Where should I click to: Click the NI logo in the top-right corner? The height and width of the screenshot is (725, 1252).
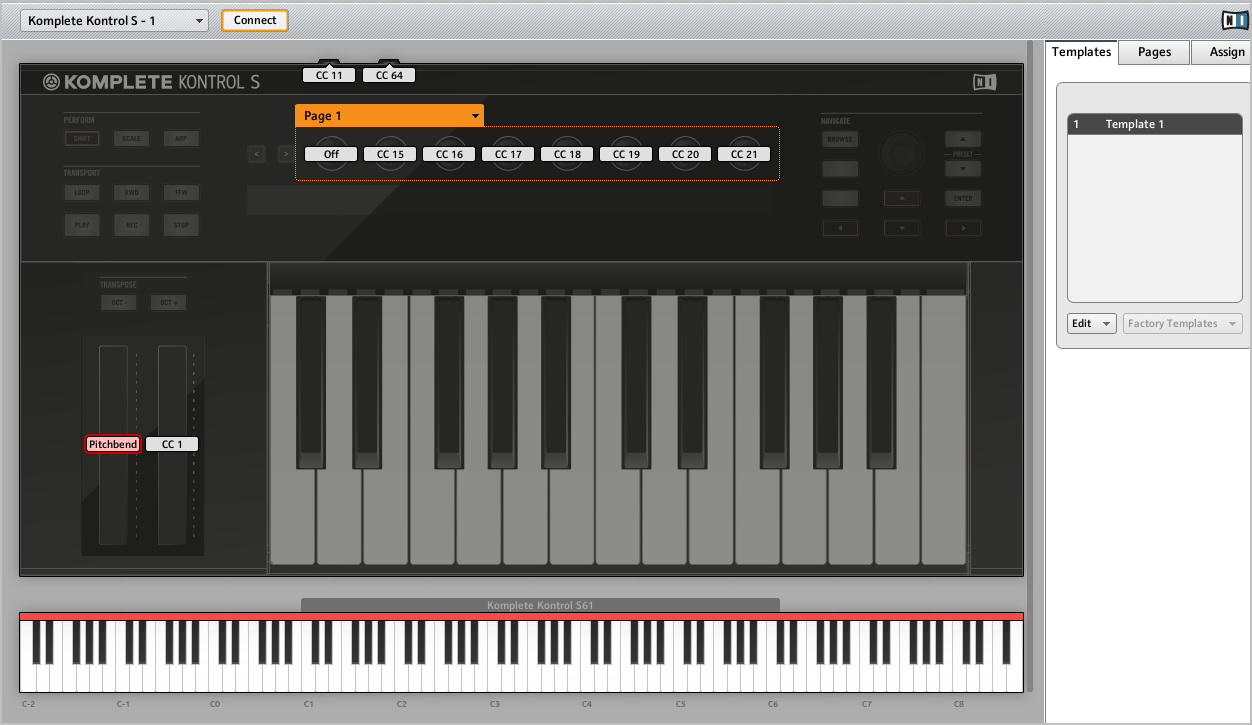click(1233, 20)
